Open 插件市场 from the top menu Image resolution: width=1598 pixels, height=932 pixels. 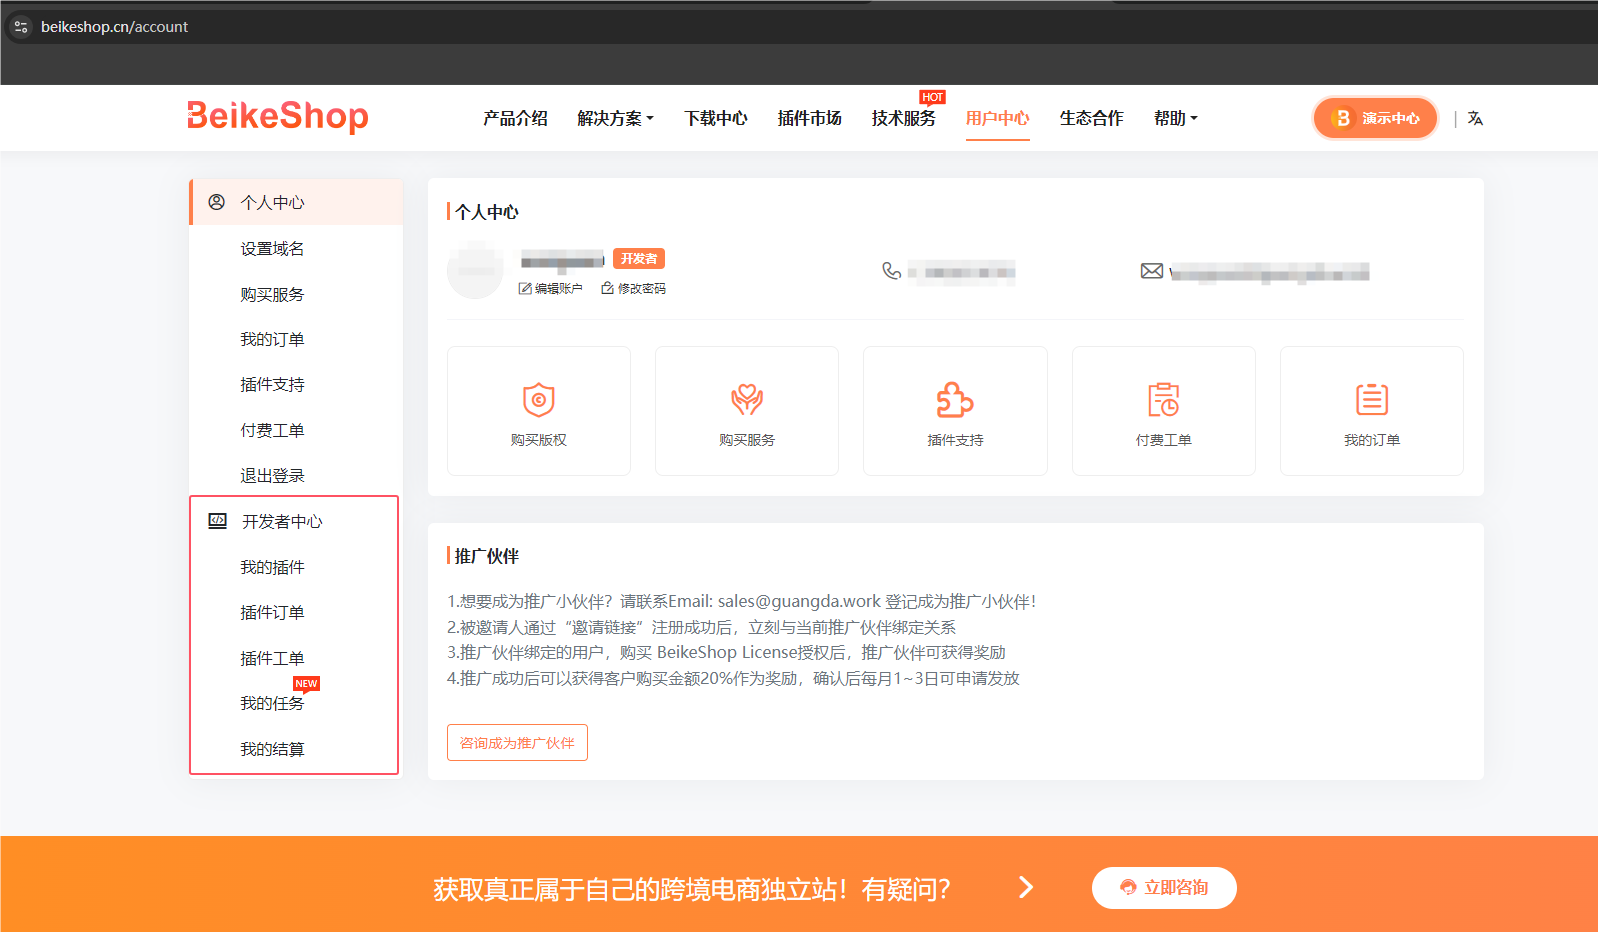810,118
